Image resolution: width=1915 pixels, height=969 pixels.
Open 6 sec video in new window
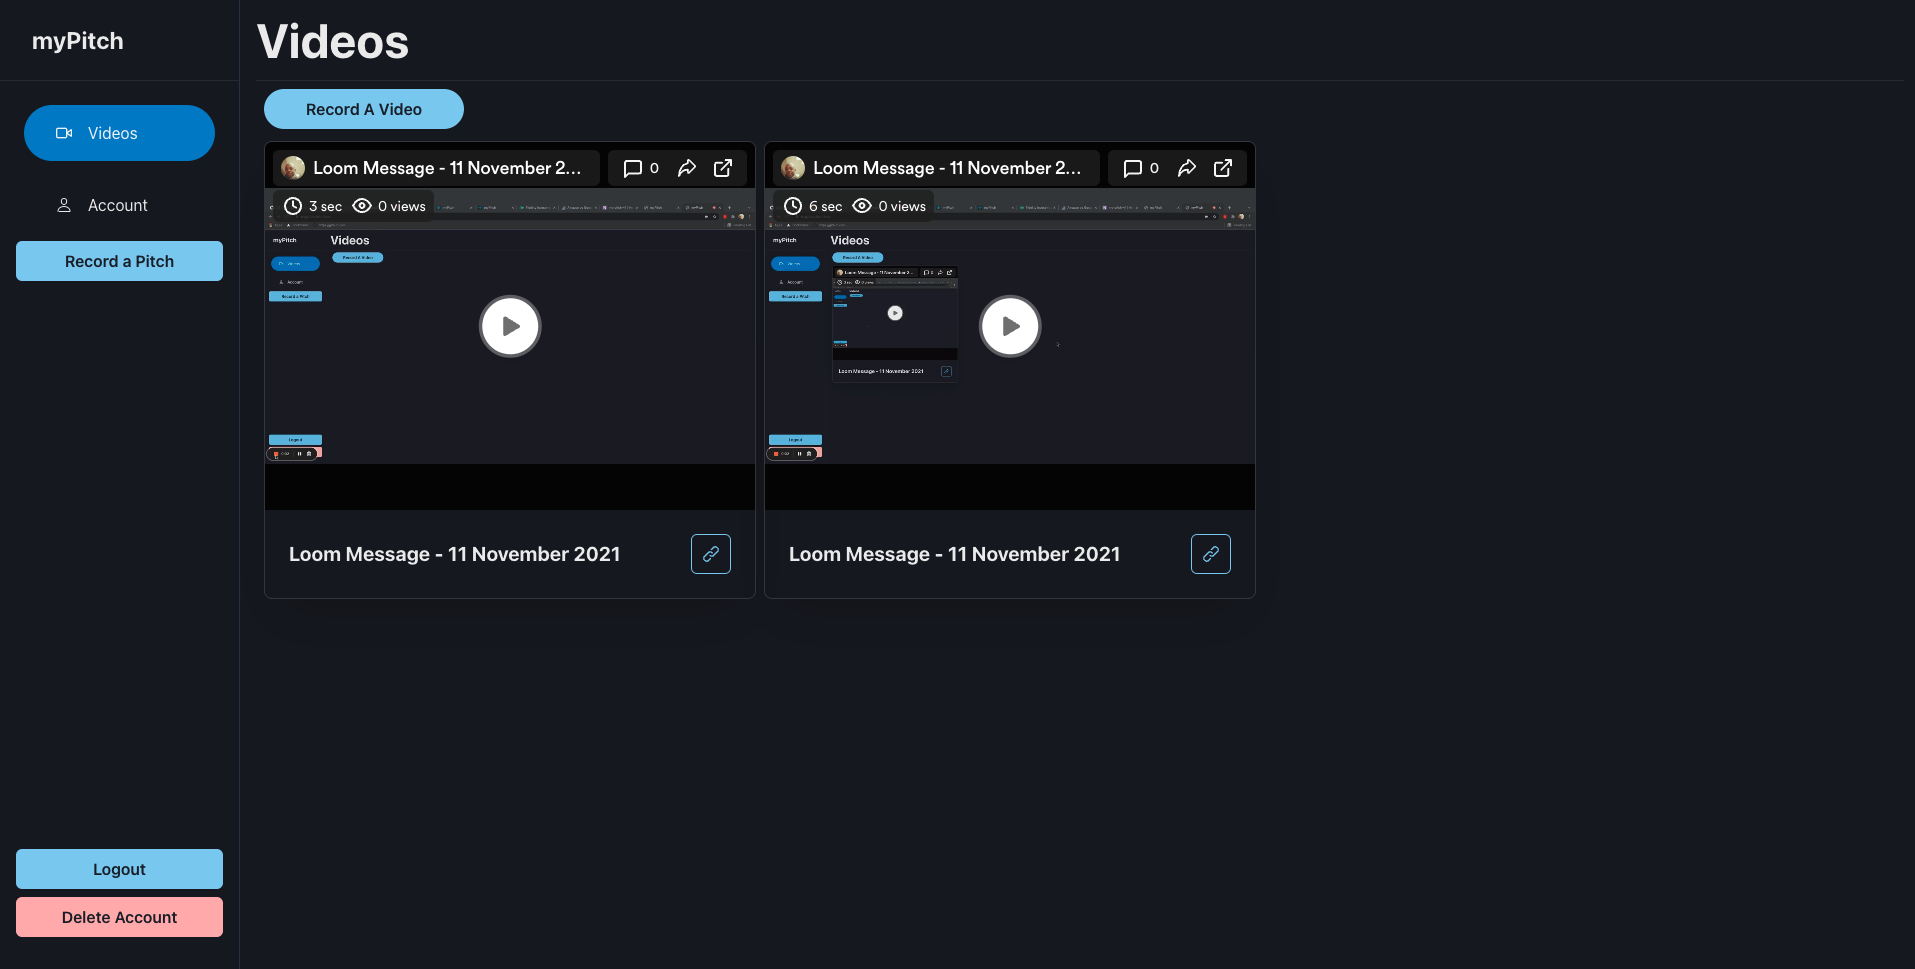[x=1223, y=168]
